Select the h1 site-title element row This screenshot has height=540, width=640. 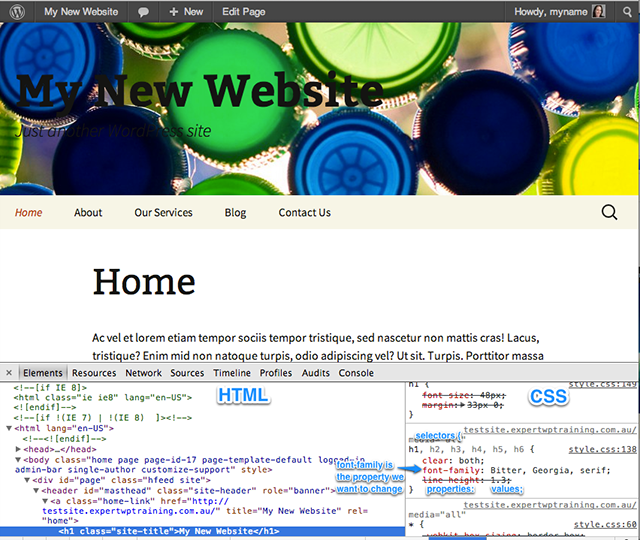coord(202,531)
